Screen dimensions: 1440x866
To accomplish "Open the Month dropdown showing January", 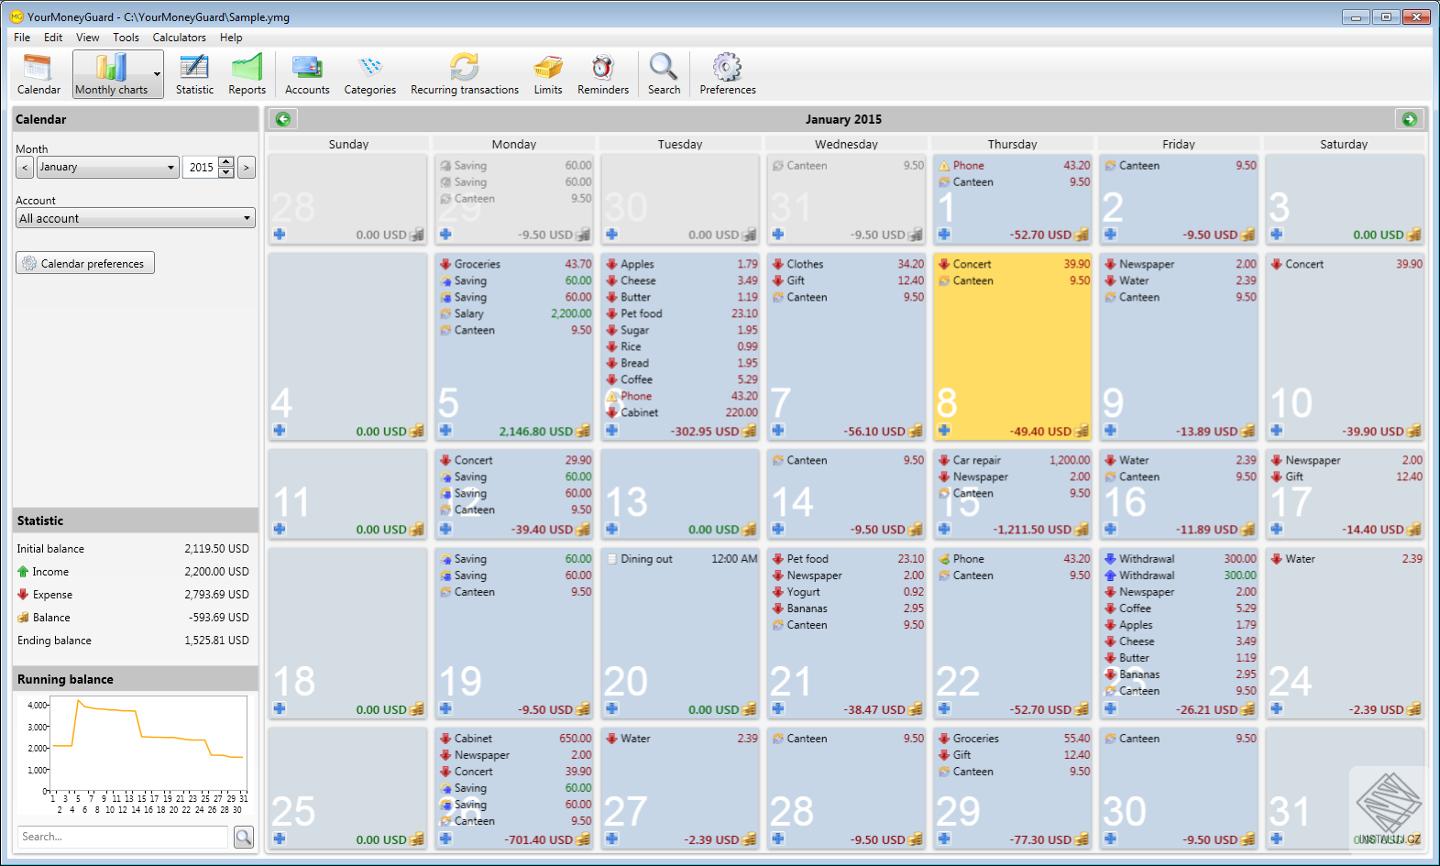I will point(107,167).
